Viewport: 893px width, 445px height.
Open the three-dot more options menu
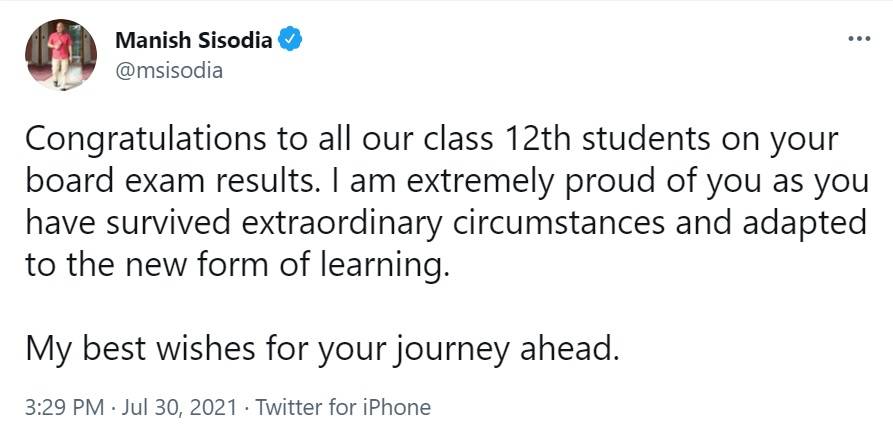859,39
